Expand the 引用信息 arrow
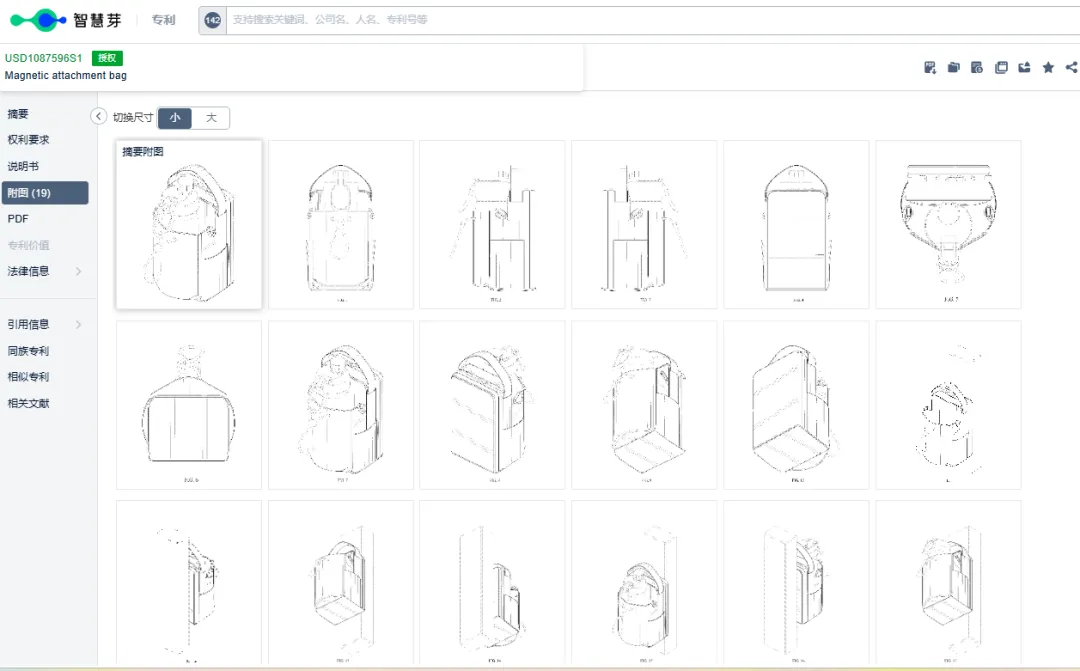 coord(79,324)
